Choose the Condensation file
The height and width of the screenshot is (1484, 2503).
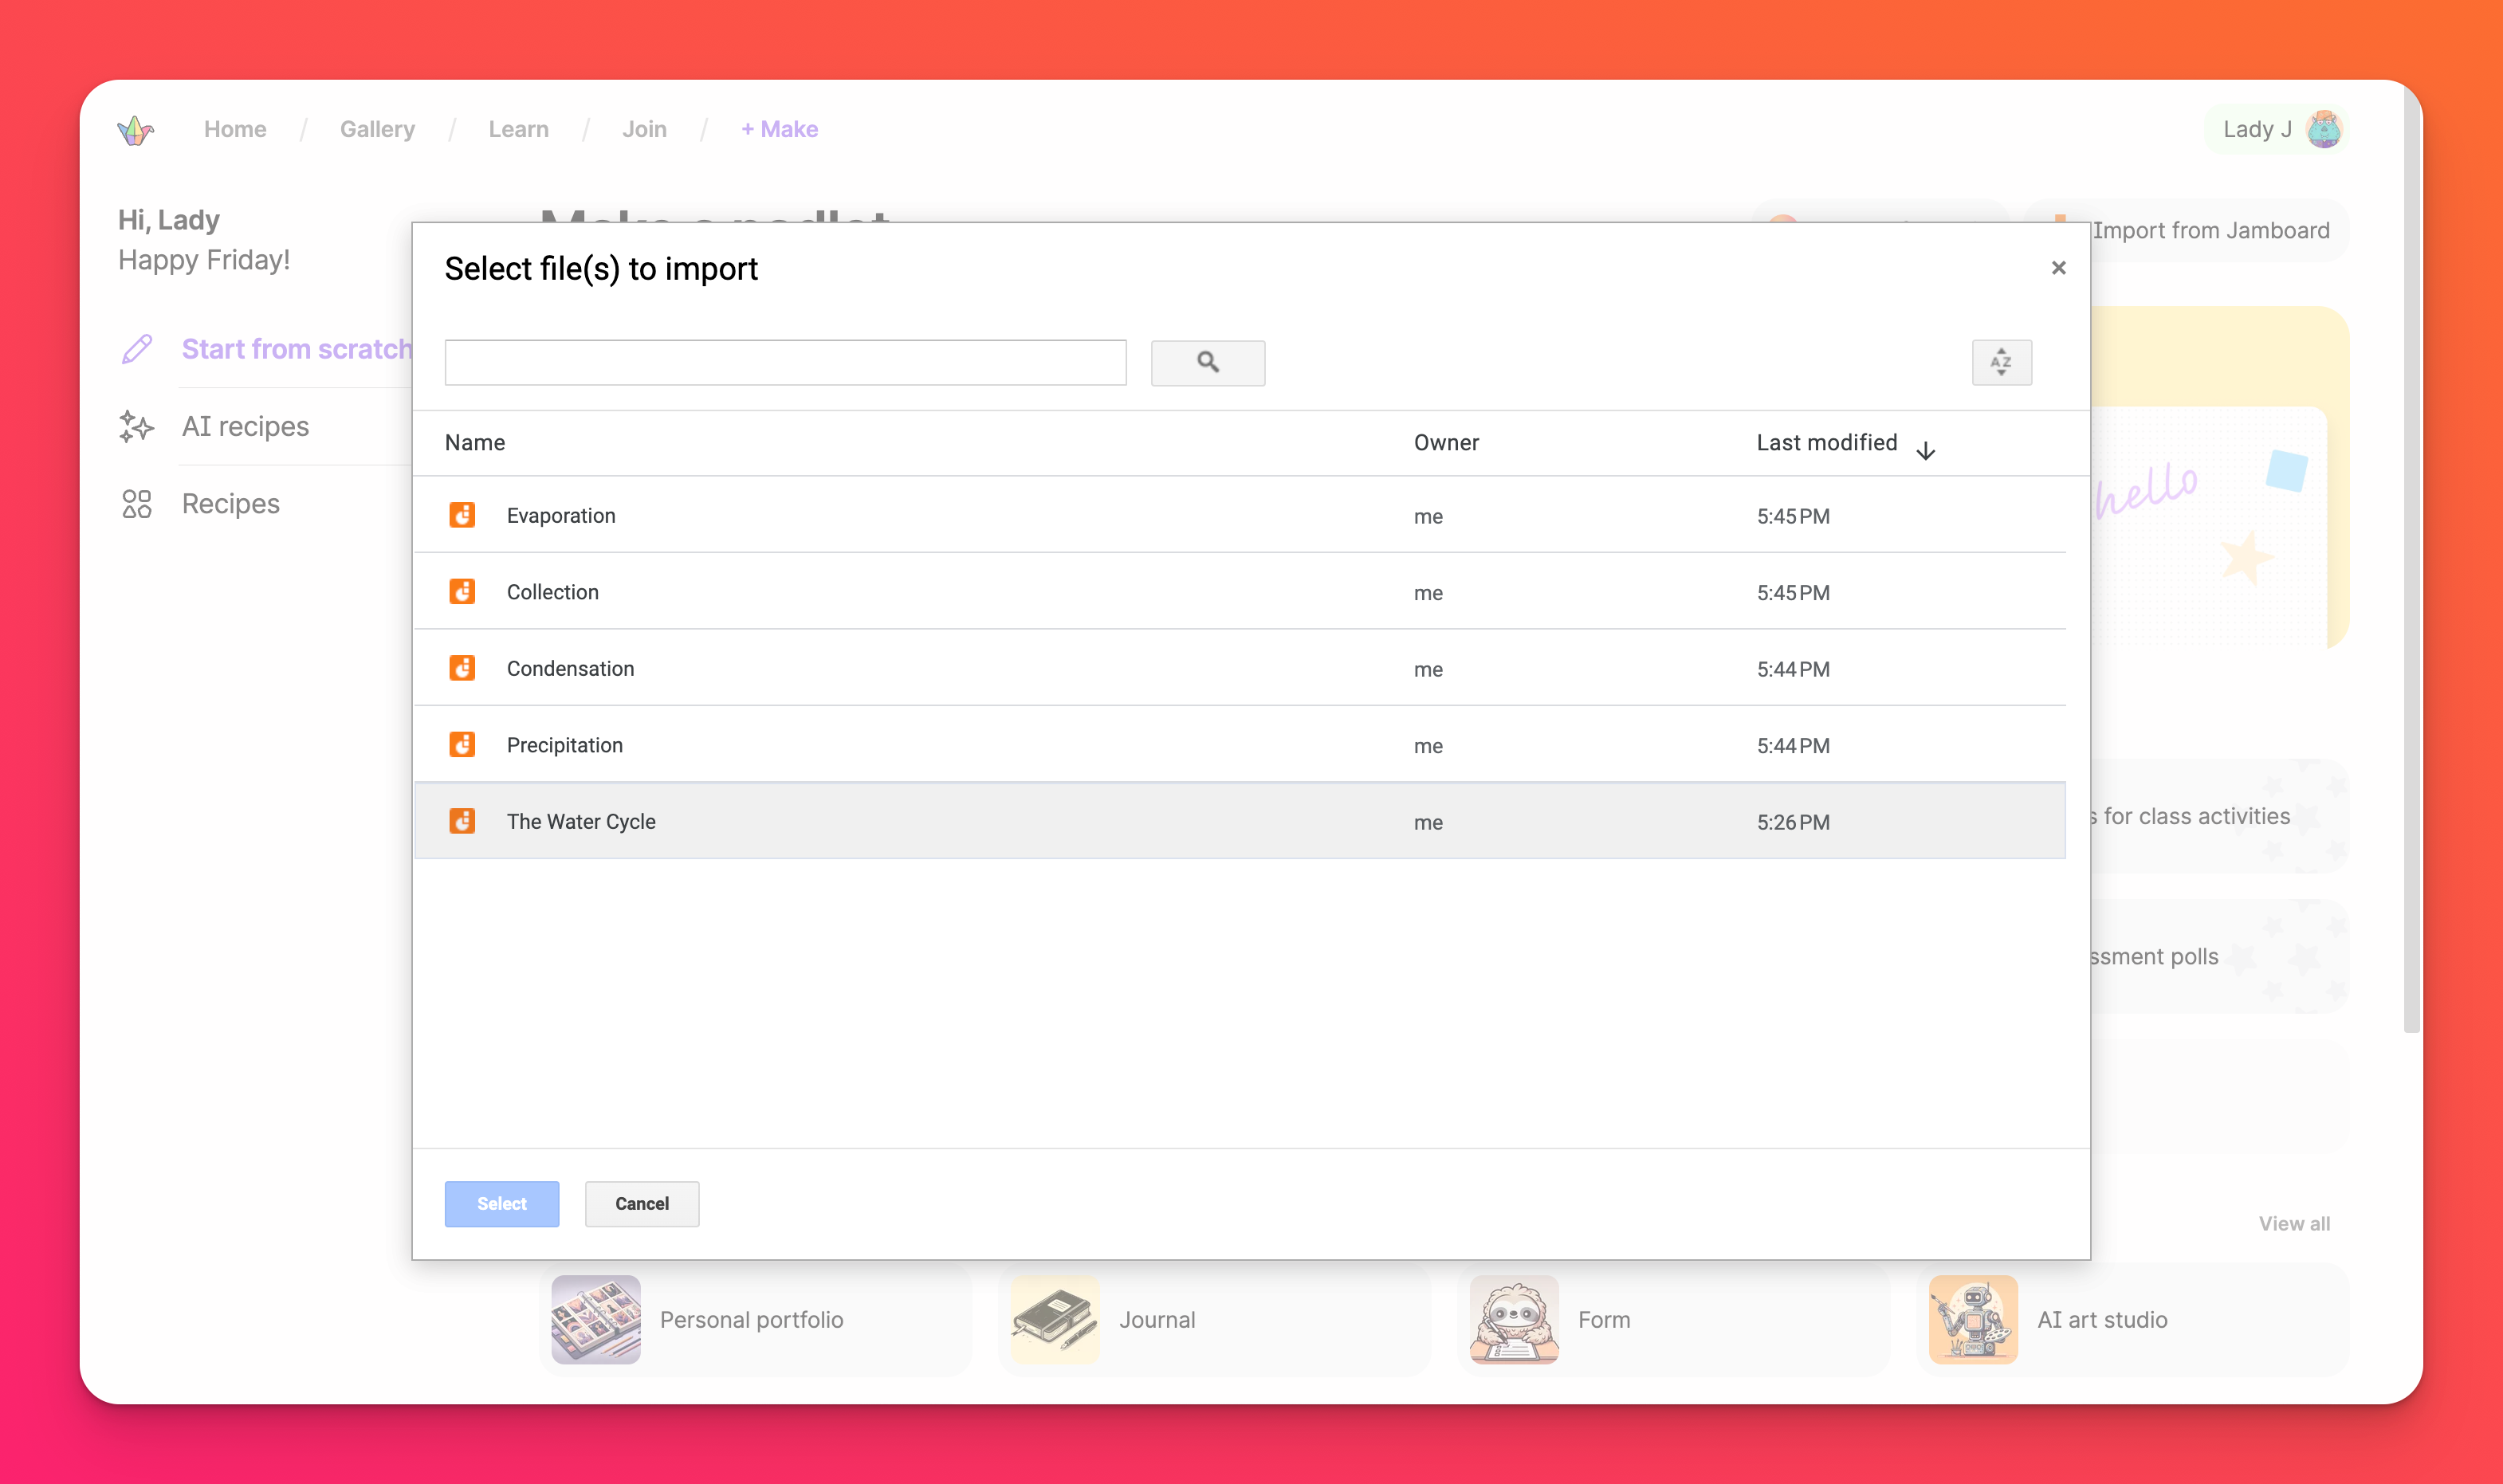570,668
